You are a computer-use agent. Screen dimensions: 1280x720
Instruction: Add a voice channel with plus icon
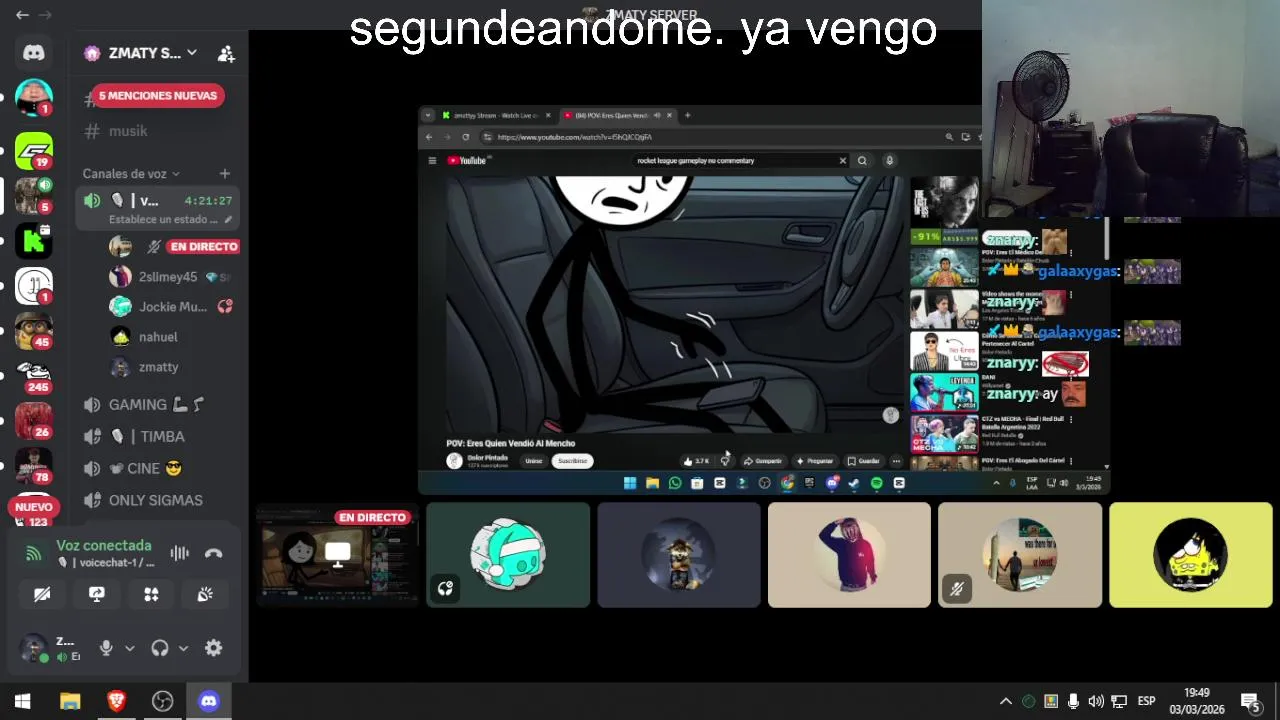(225, 174)
